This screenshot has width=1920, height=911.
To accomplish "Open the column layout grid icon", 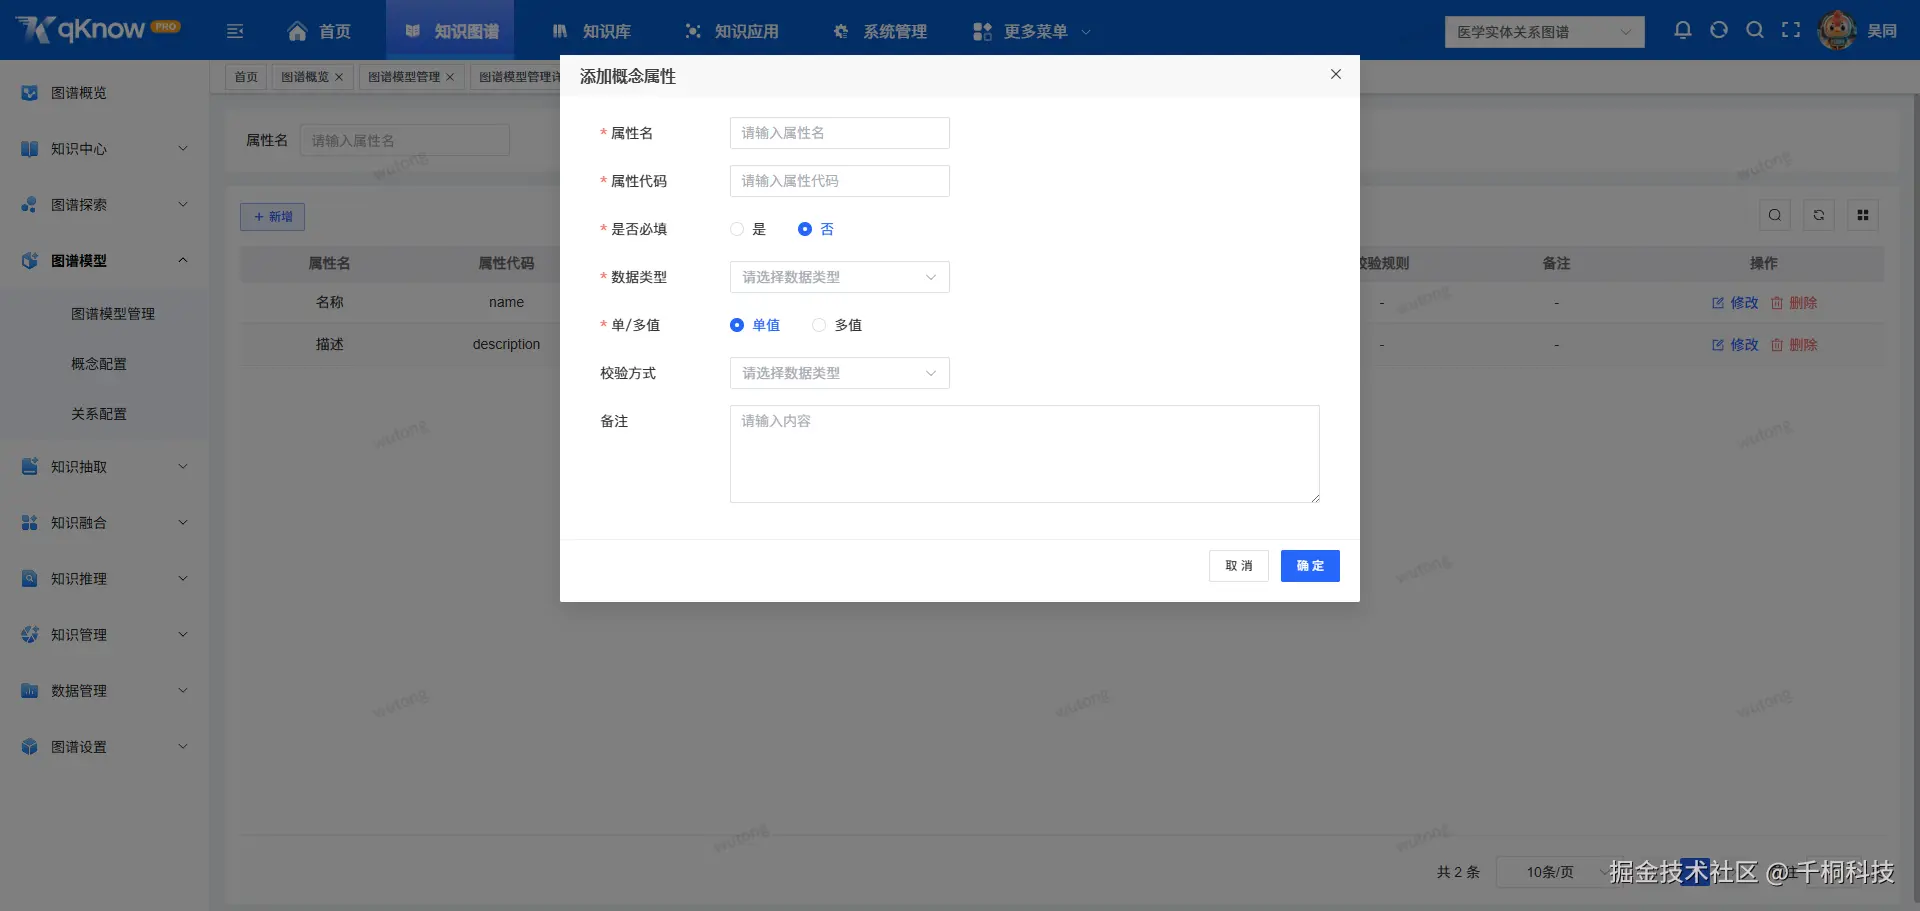I will coord(1862,214).
